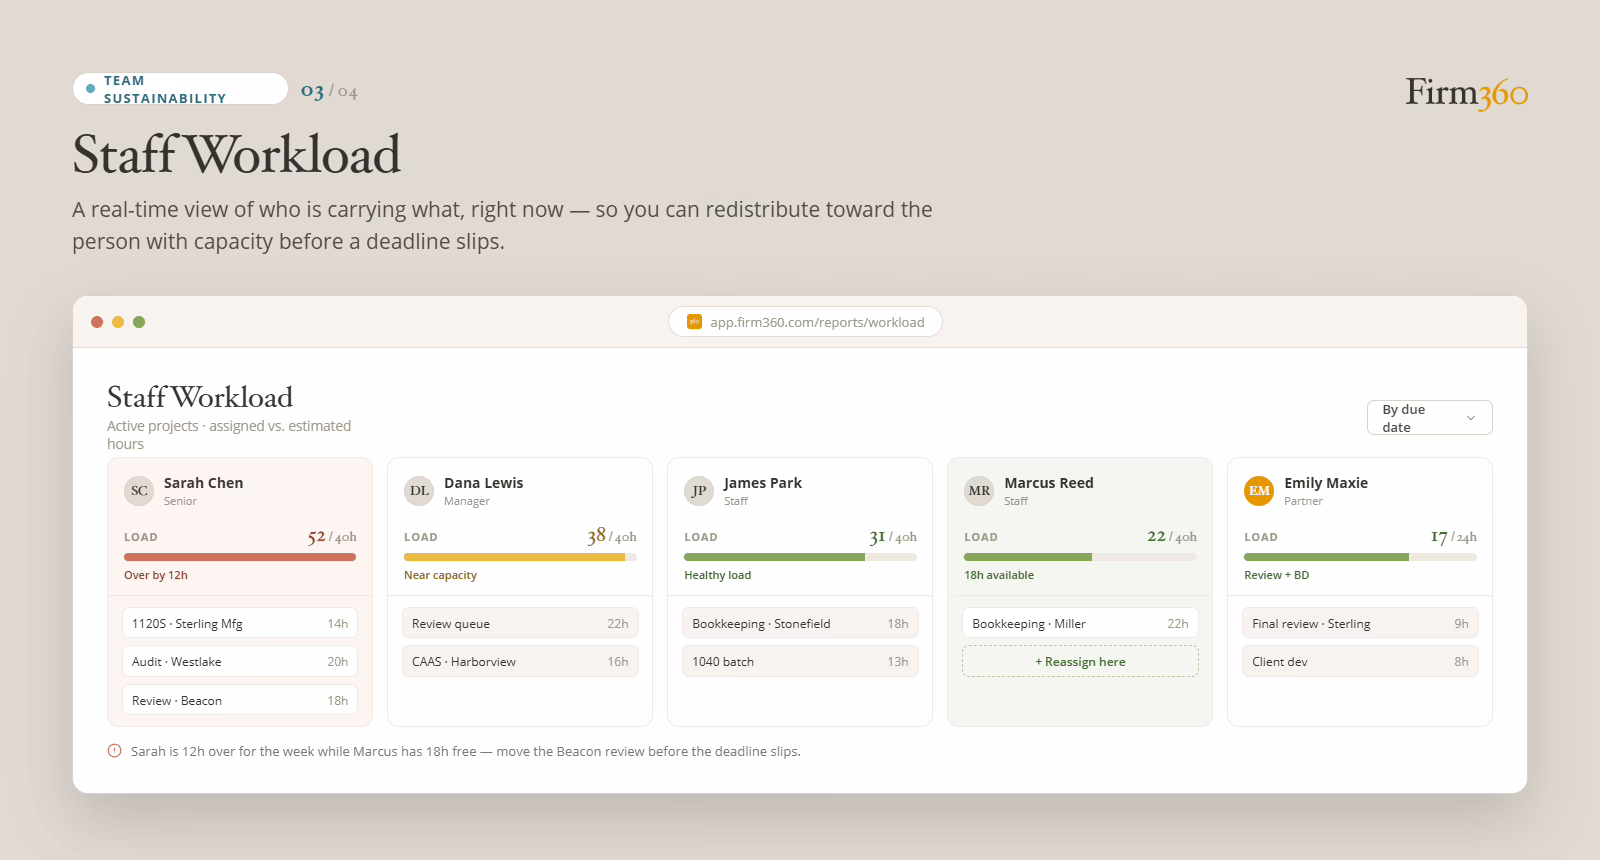Click the Over by 12h status
The height and width of the screenshot is (860, 1600).
pos(156,575)
